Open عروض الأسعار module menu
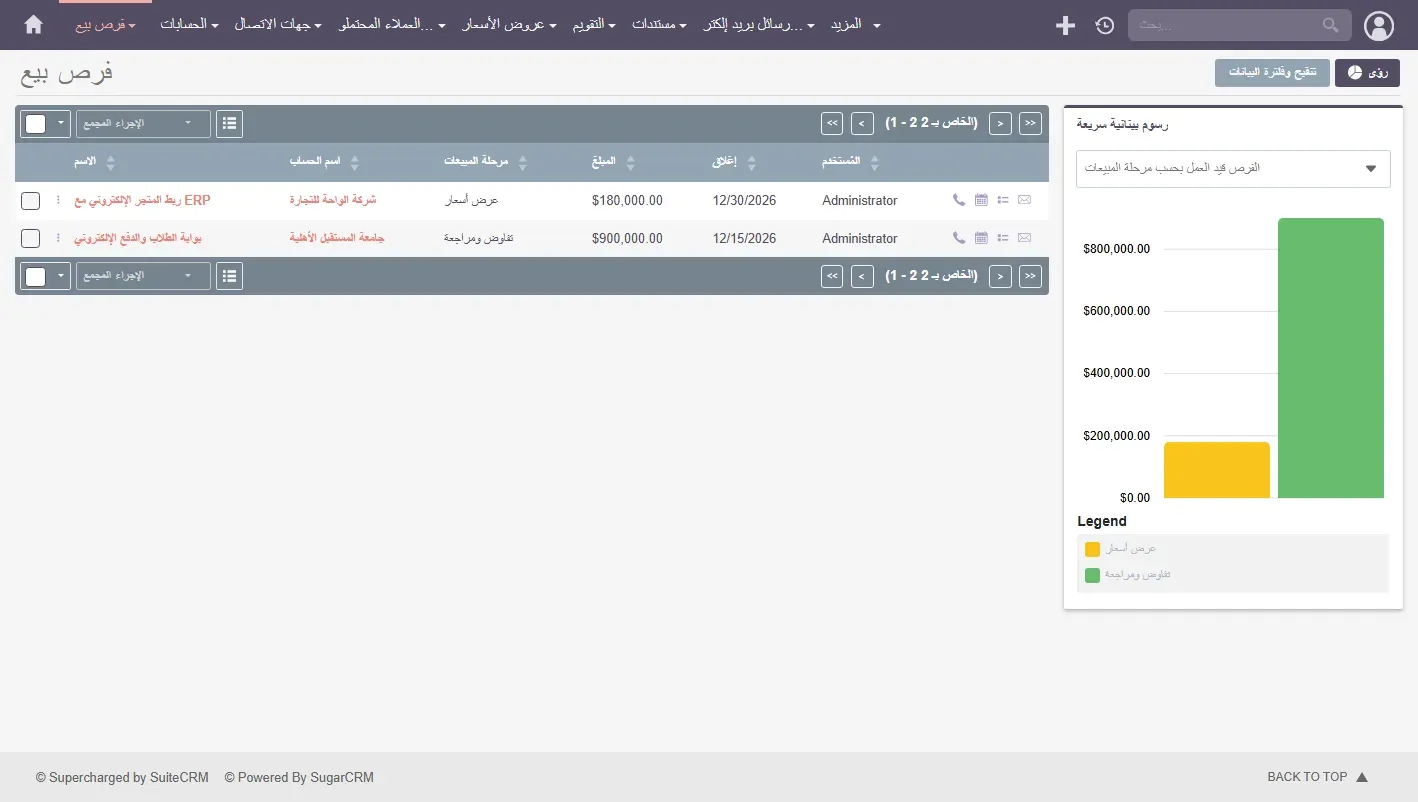 (509, 24)
